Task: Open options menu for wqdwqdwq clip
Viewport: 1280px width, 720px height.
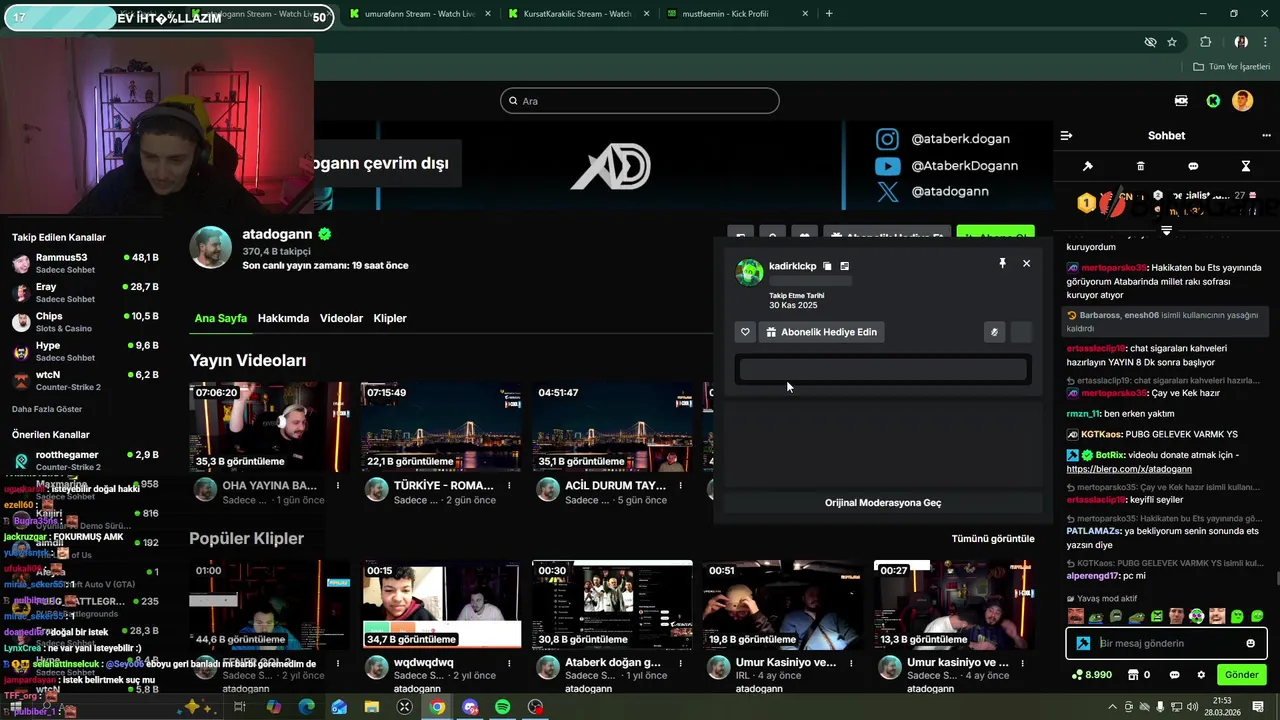Action: [x=509, y=663]
